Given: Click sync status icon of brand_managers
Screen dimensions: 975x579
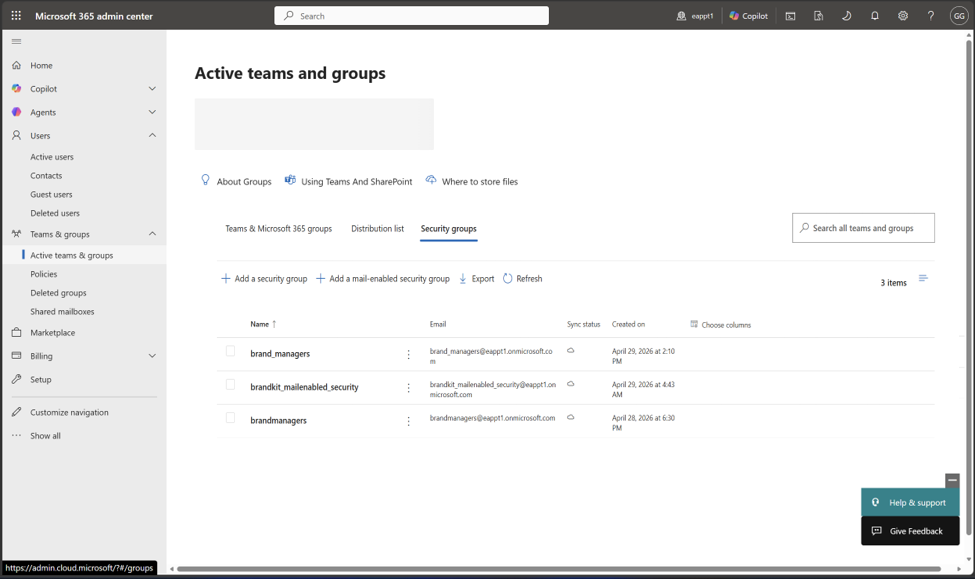Looking at the screenshot, I should pos(570,351).
